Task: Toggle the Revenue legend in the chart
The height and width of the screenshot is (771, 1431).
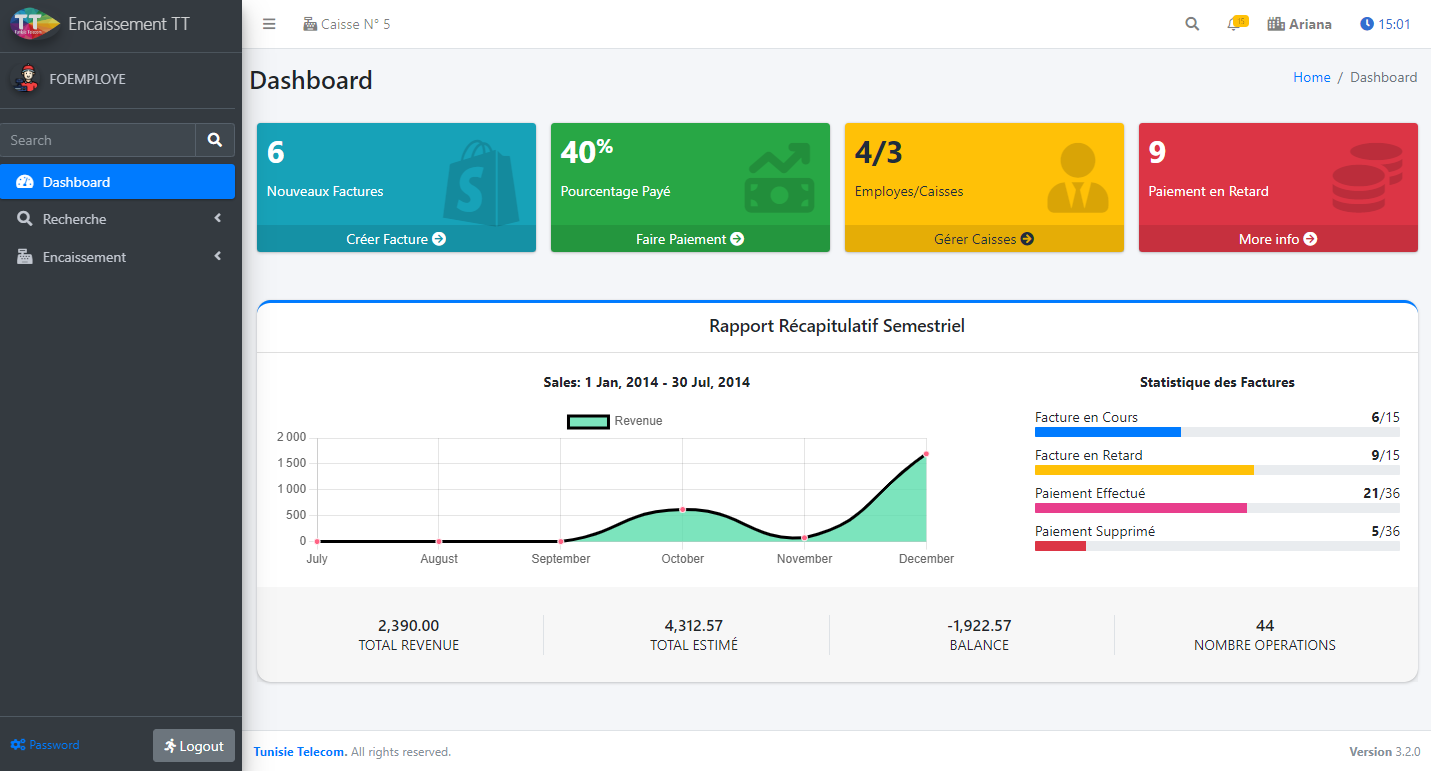Action: coord(614,421)
